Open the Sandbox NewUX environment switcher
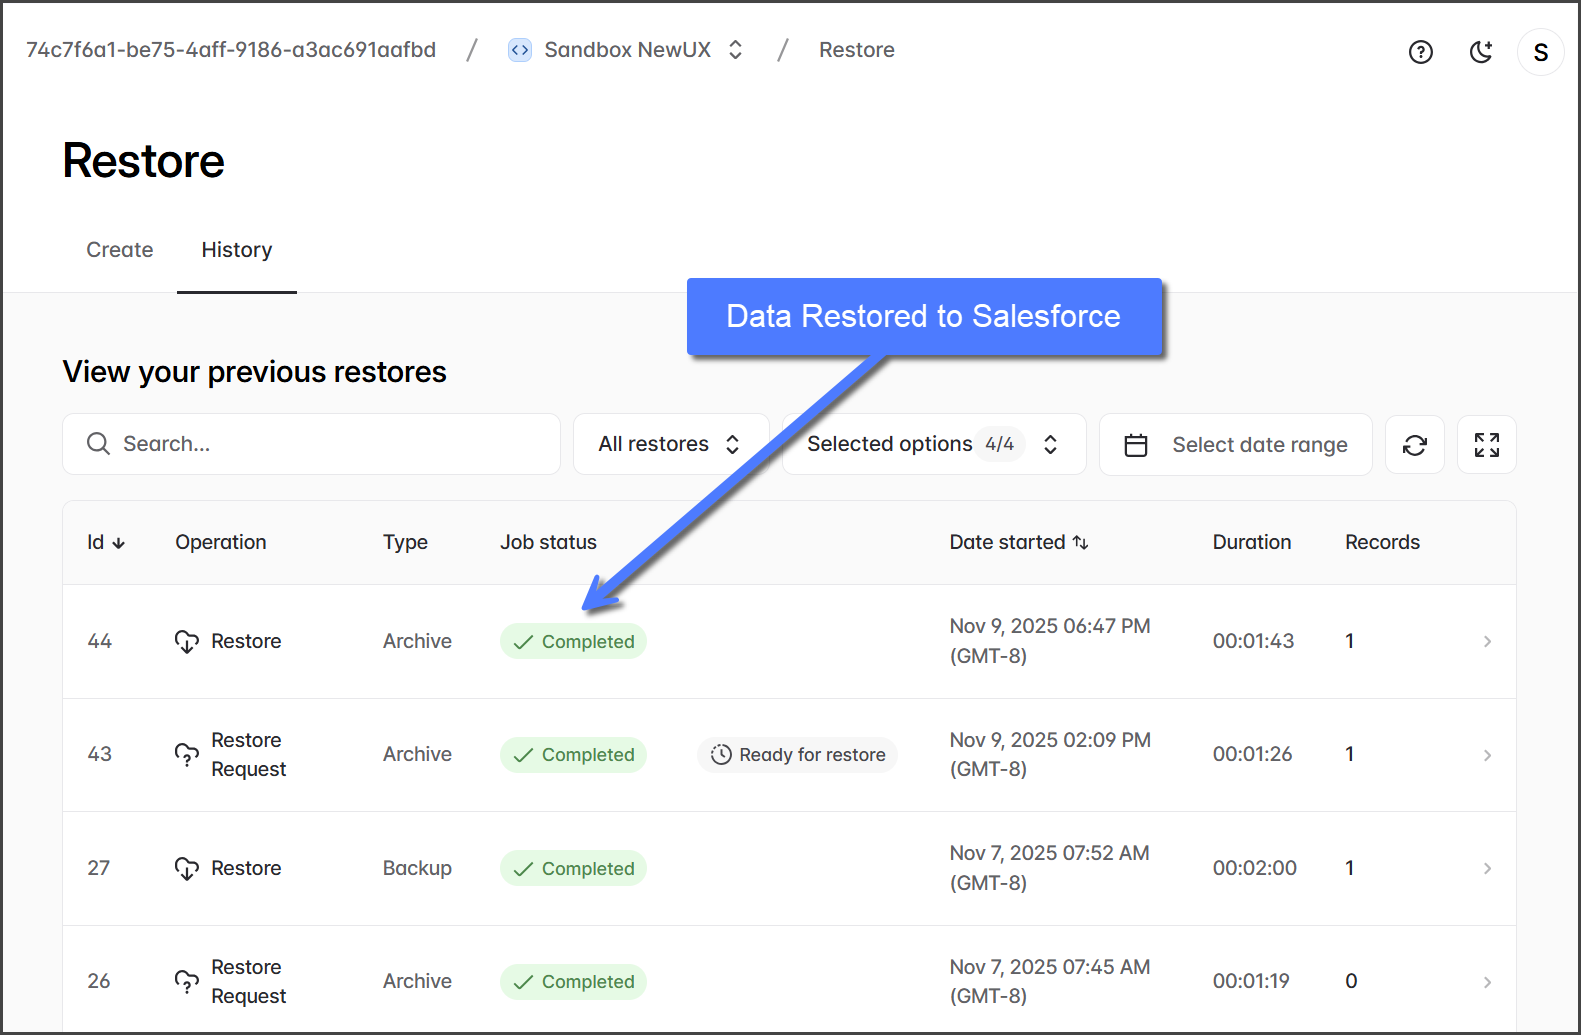This screenshot has height=1035, width=1581. tap(736, 50)
